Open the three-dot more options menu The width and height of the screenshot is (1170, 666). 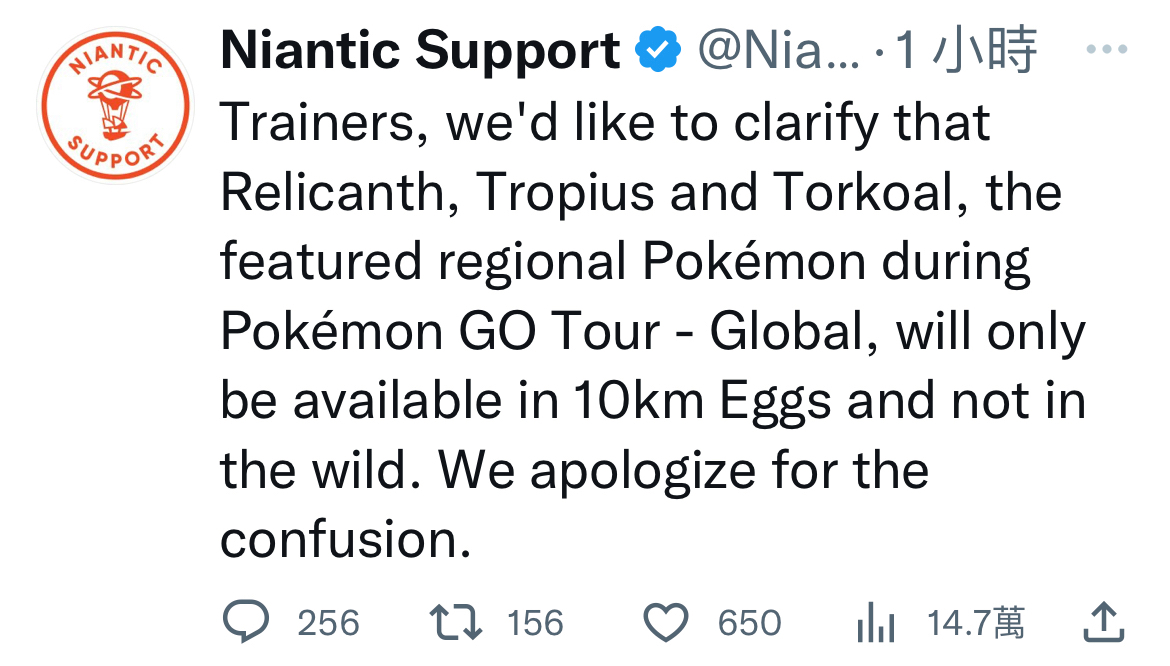coord(1107,49)
